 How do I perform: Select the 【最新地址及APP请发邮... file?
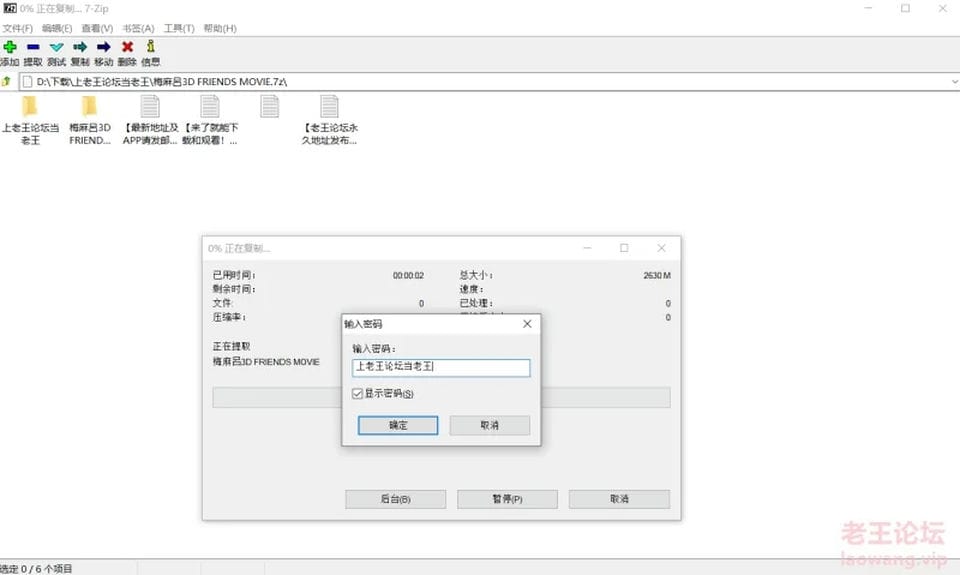[x=150, y=120]
